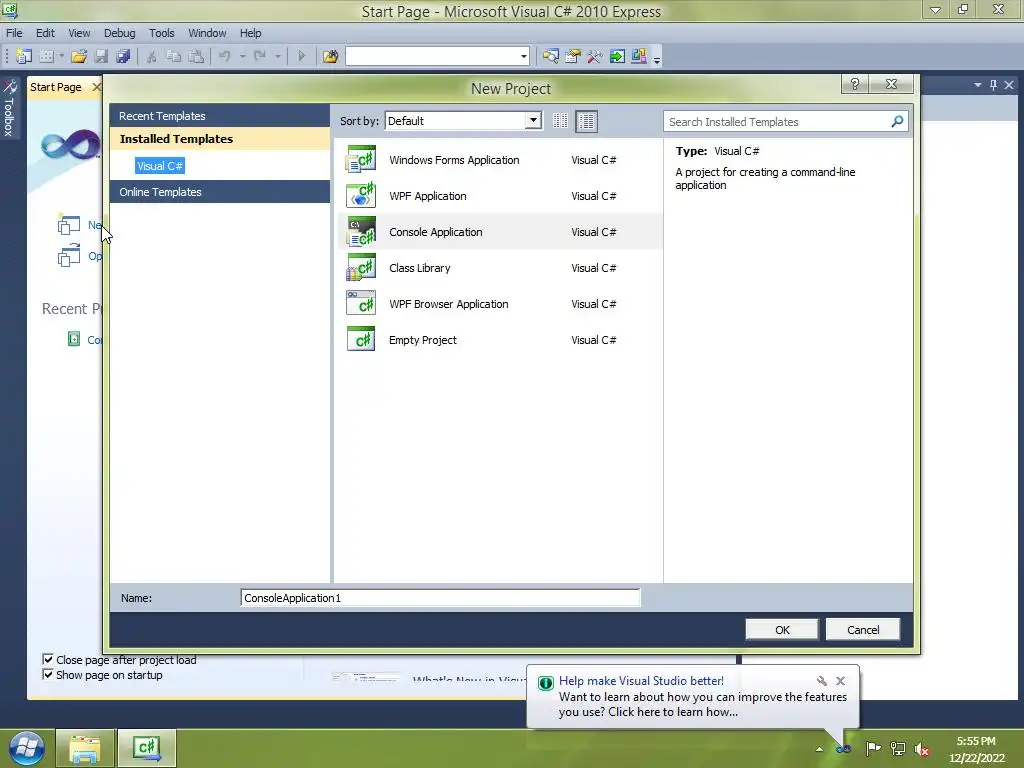Open the View menu

pos(79,33)
